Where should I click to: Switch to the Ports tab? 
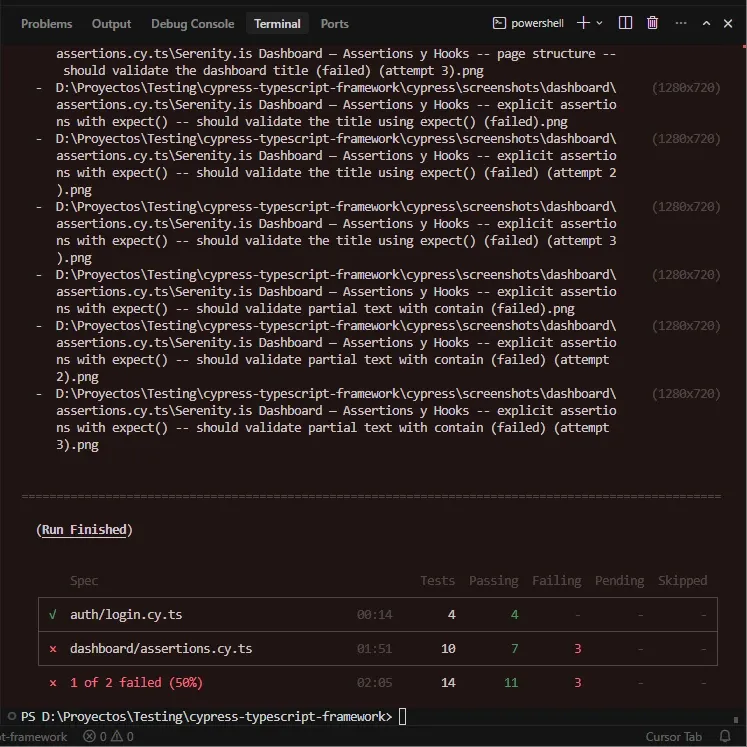334,23
